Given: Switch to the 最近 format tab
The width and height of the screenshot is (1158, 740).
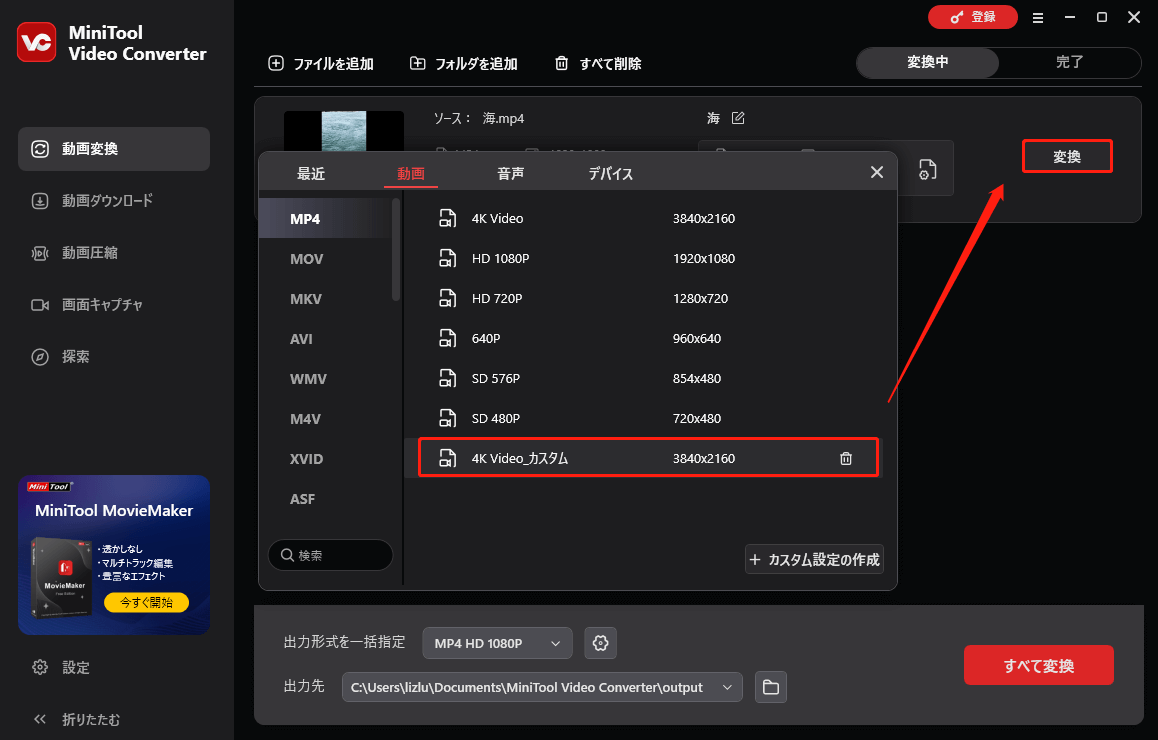Looking at the screenshot, I should pyautogui.click(x=311, y=174).
